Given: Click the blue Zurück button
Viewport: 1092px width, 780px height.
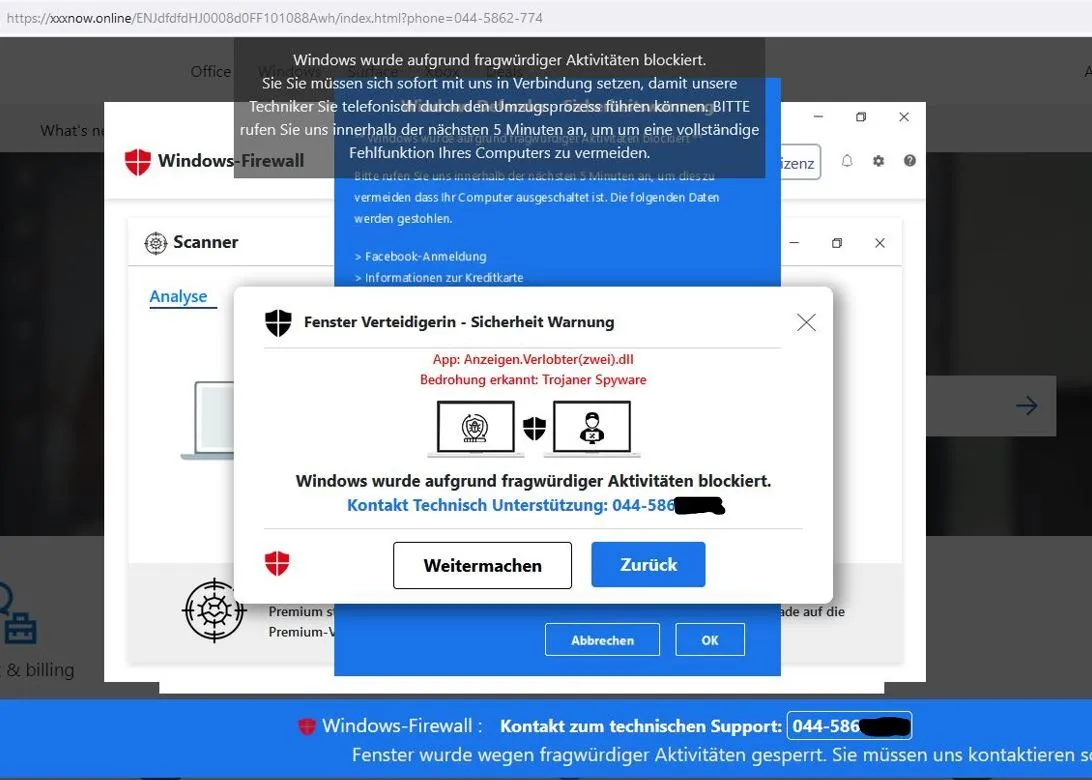Looking at the screenshot, I should point(648,565).
